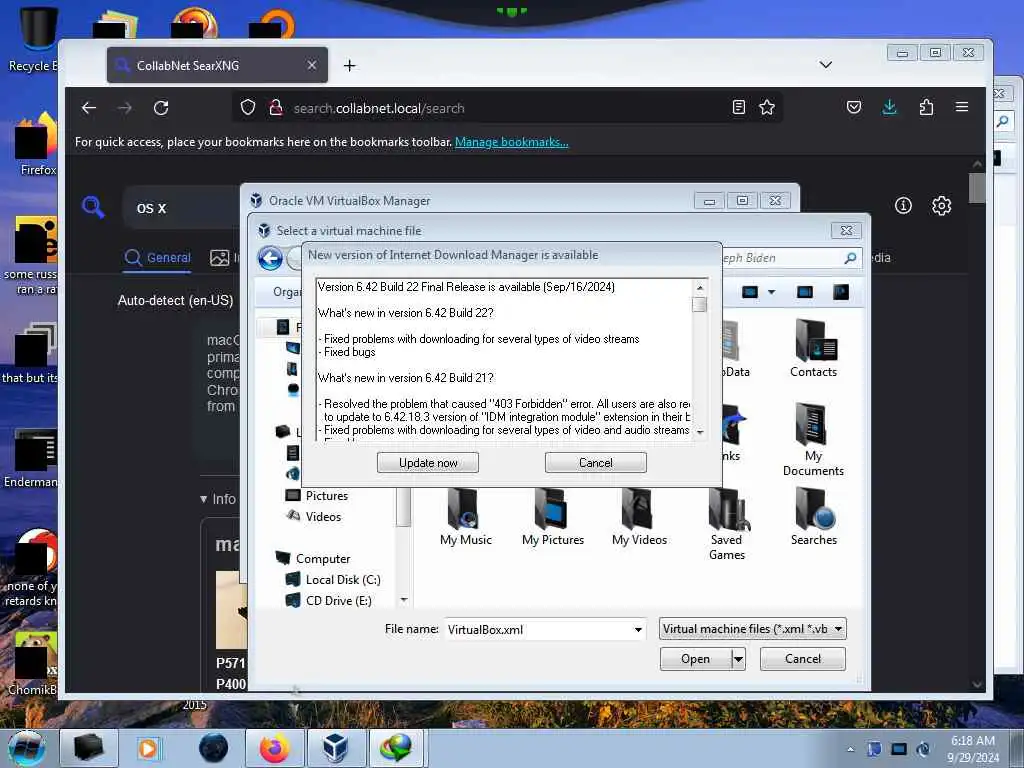The width and height of the screenshot is (1024, 768).
Task: Click Open in virtual machine file dialog
Action: (x=696, y=658)
